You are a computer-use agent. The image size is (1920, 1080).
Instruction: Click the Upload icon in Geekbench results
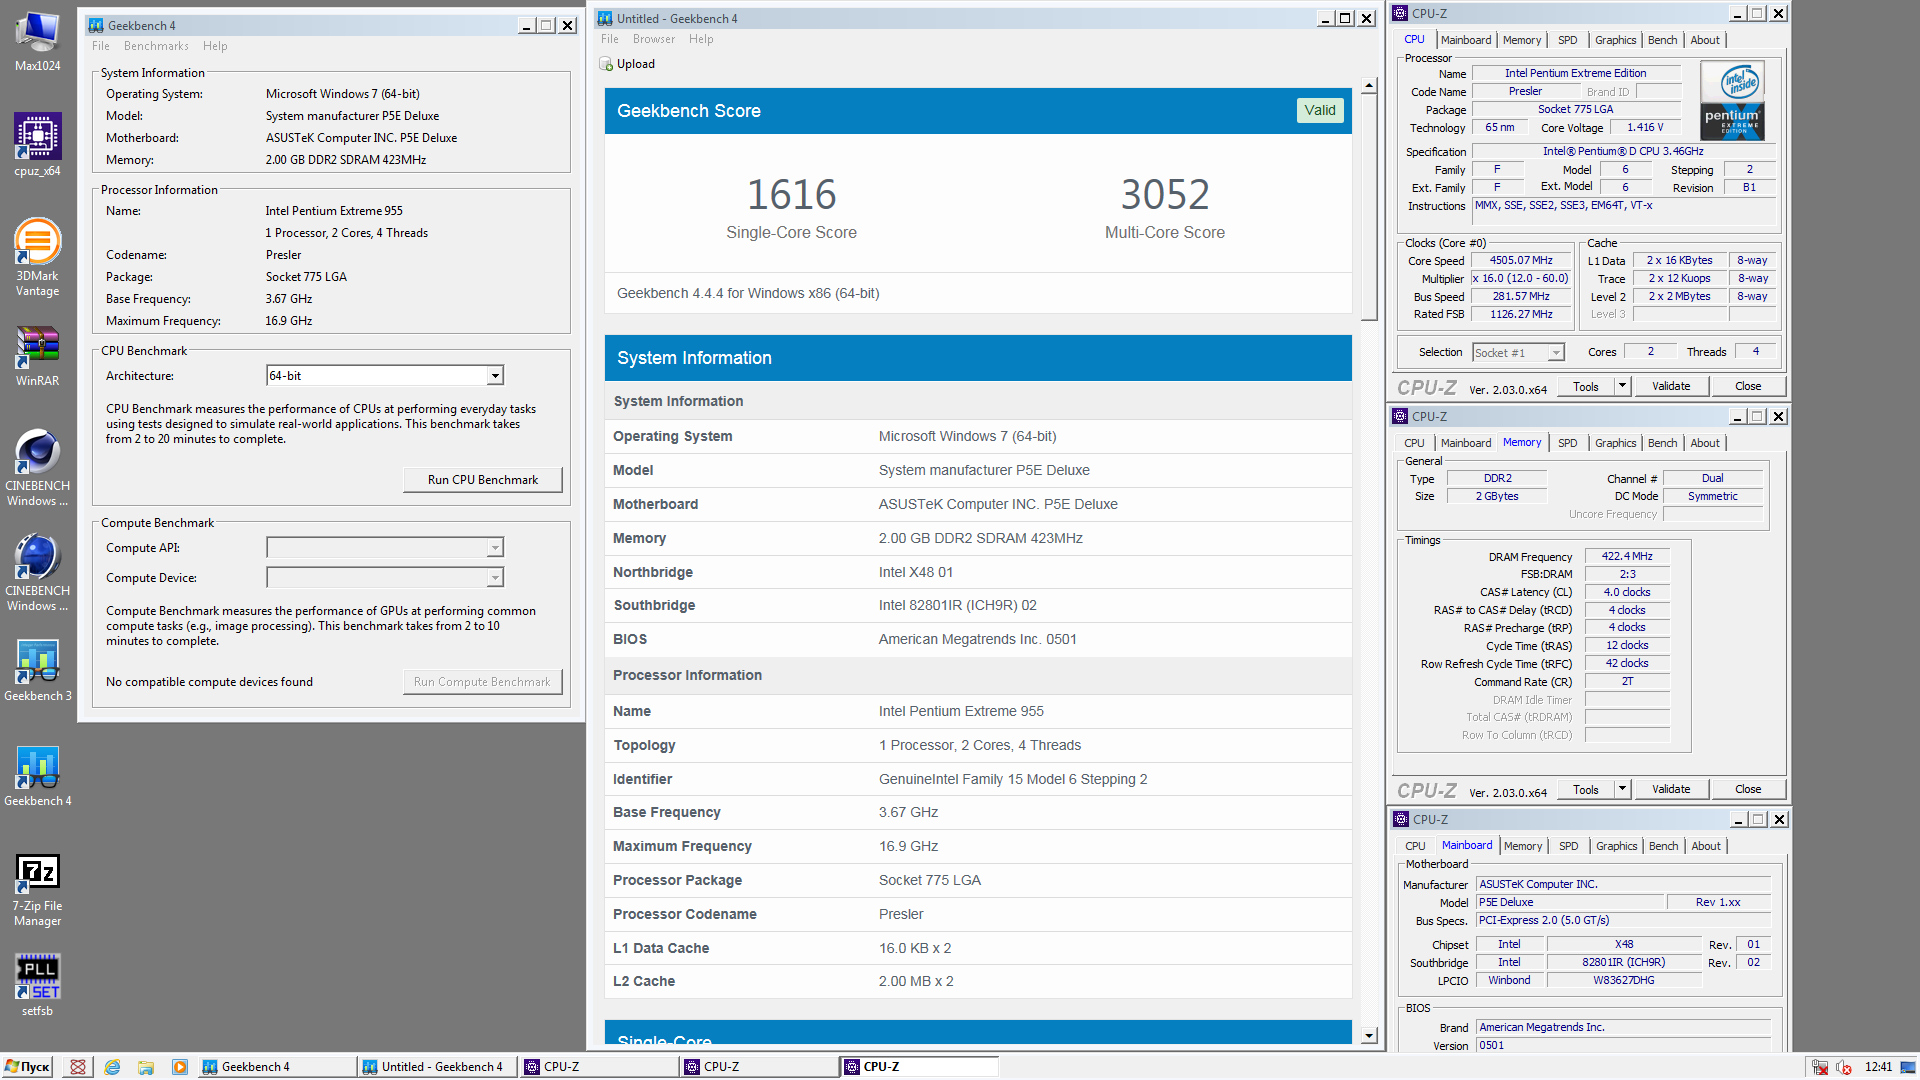click(606, 64)
